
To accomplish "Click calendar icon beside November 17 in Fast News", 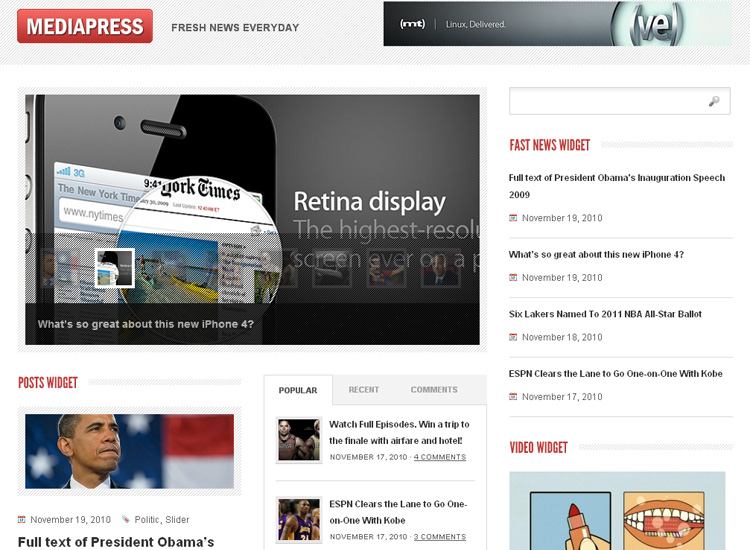I will [x=513, y=396].
